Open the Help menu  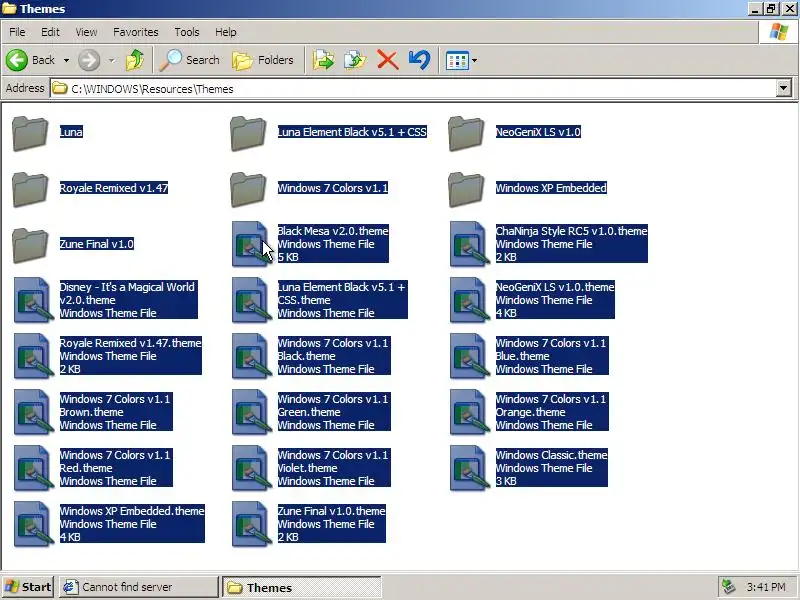pyautogui.click(x=226, y=32)
